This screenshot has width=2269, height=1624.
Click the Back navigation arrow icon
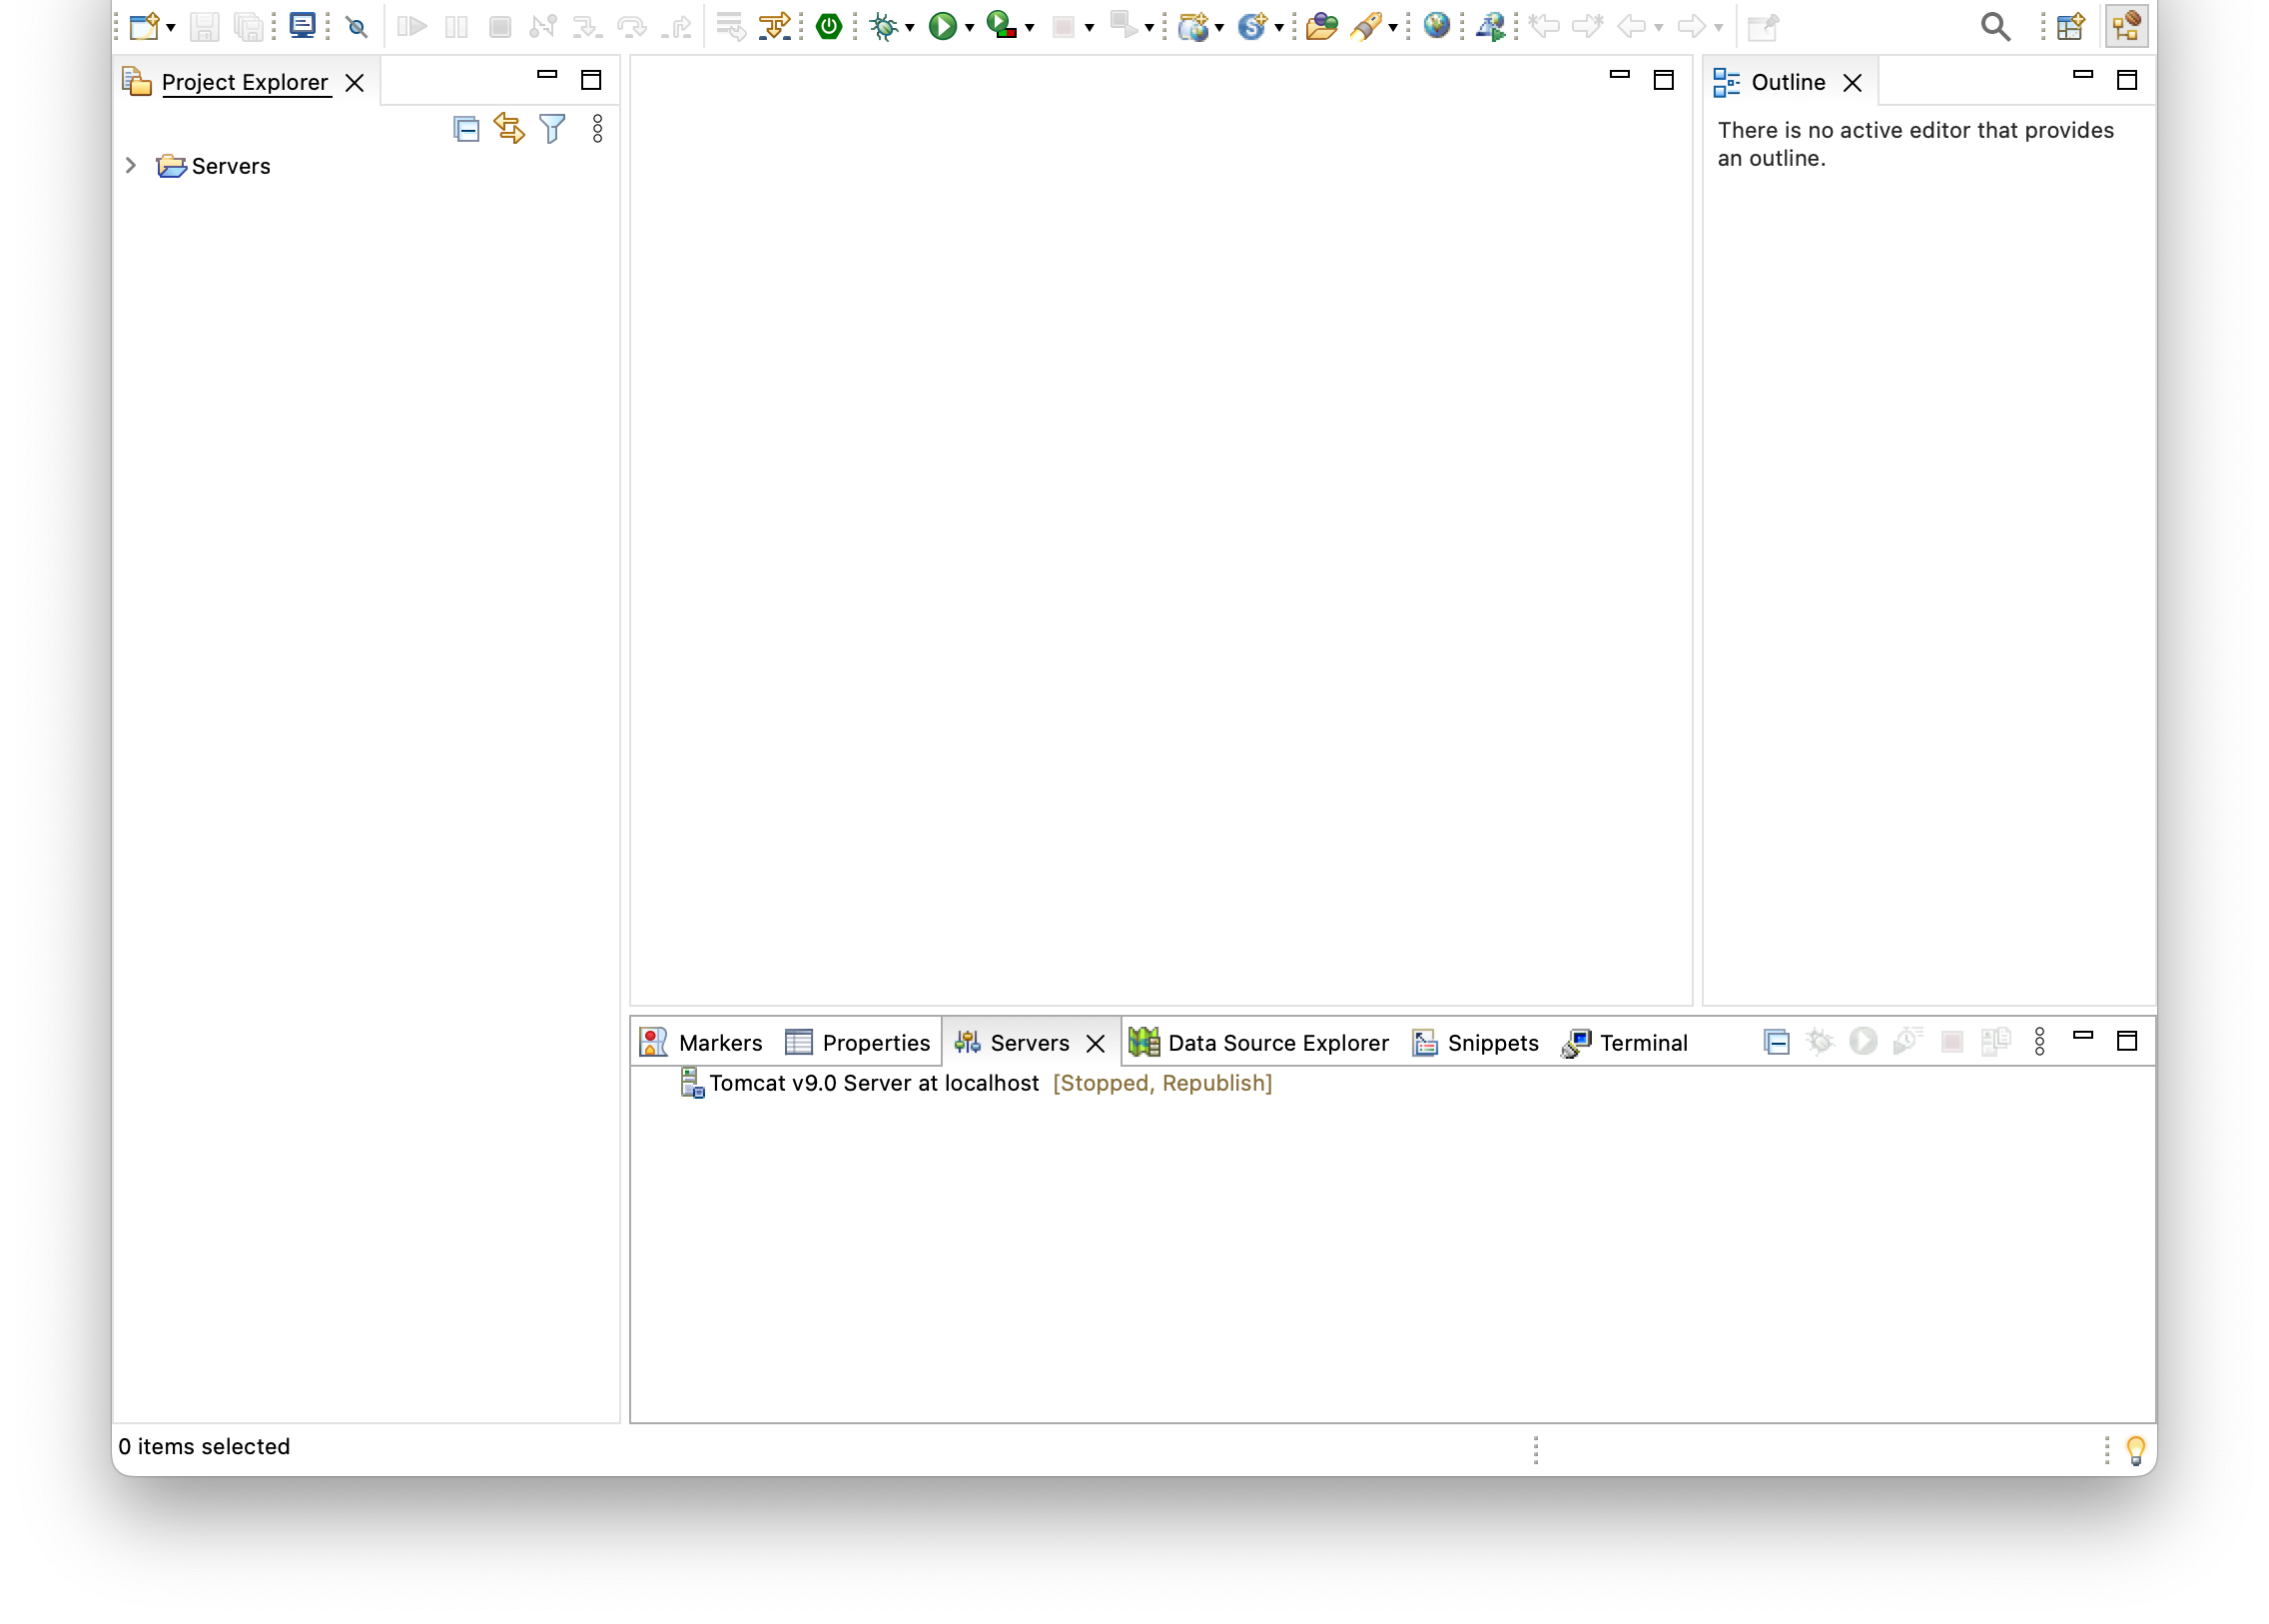(1631, 26)
